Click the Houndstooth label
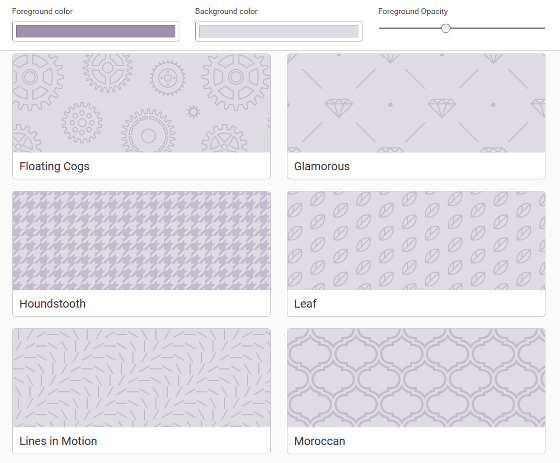 tap(52, 304)
